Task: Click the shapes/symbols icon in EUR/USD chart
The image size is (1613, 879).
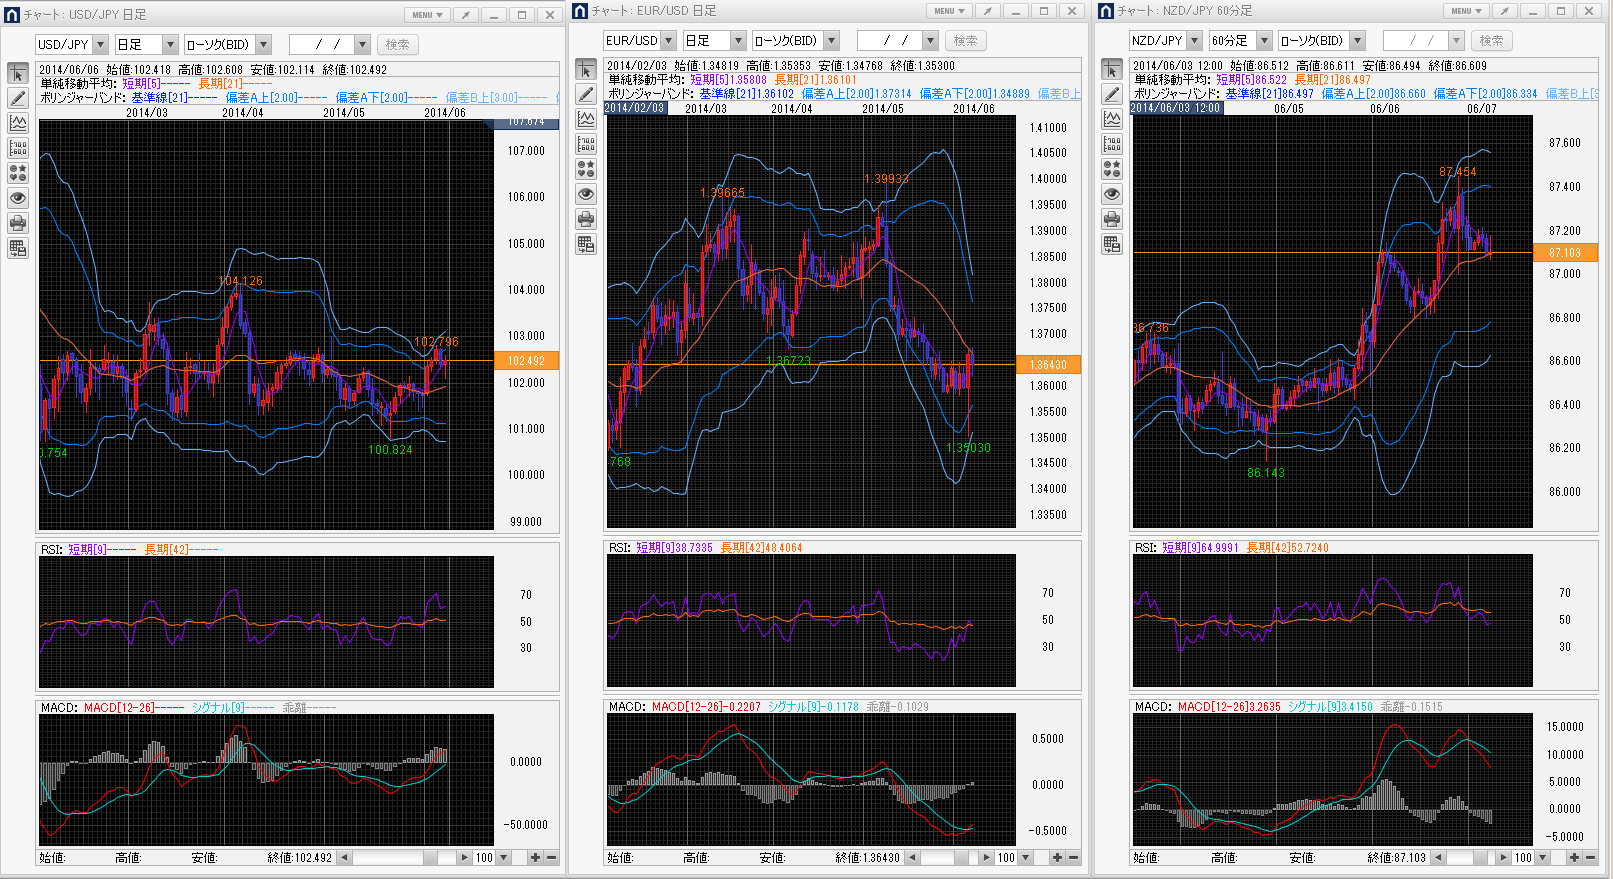Action: (x=586, y=169)
